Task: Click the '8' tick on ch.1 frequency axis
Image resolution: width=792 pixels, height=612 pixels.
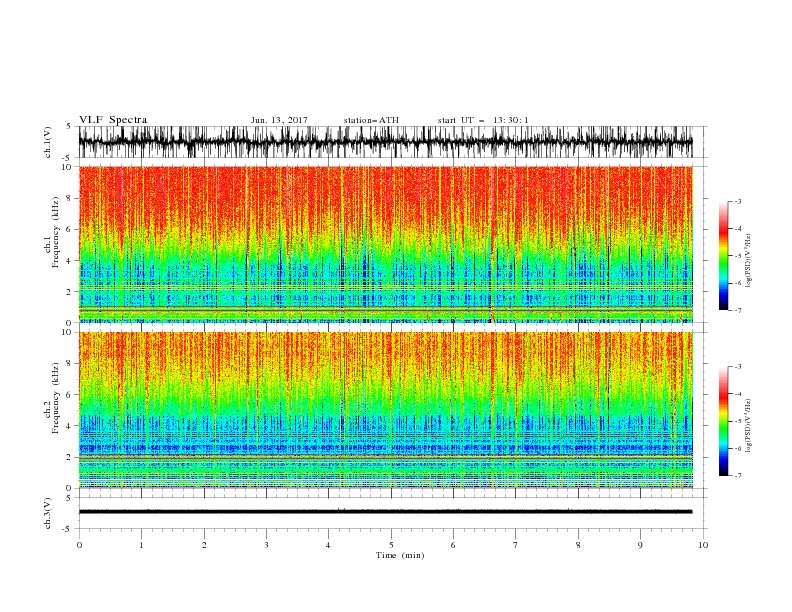Action: click(69, 198)
